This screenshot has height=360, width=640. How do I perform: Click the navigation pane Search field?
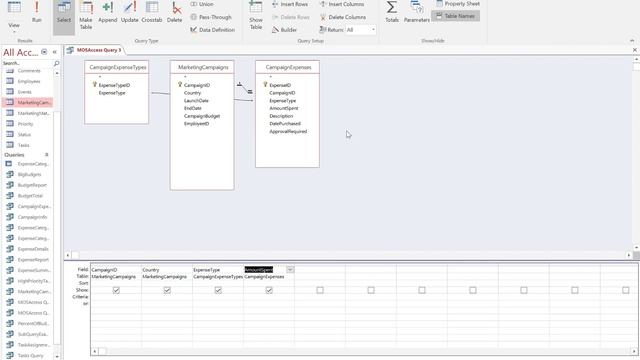coord(27,63)
